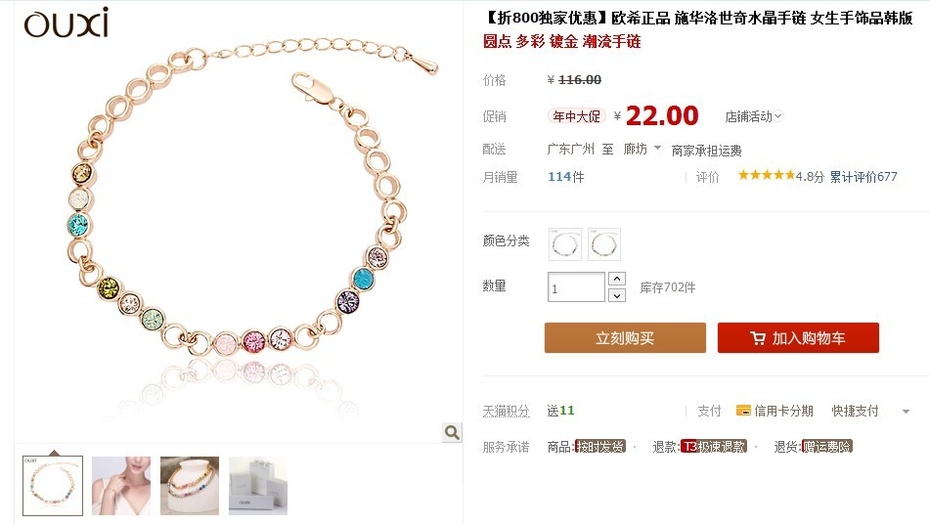Click the magnifier zoom icon on the product image
This screenshot has height=525, width=930.
point(452,432)
